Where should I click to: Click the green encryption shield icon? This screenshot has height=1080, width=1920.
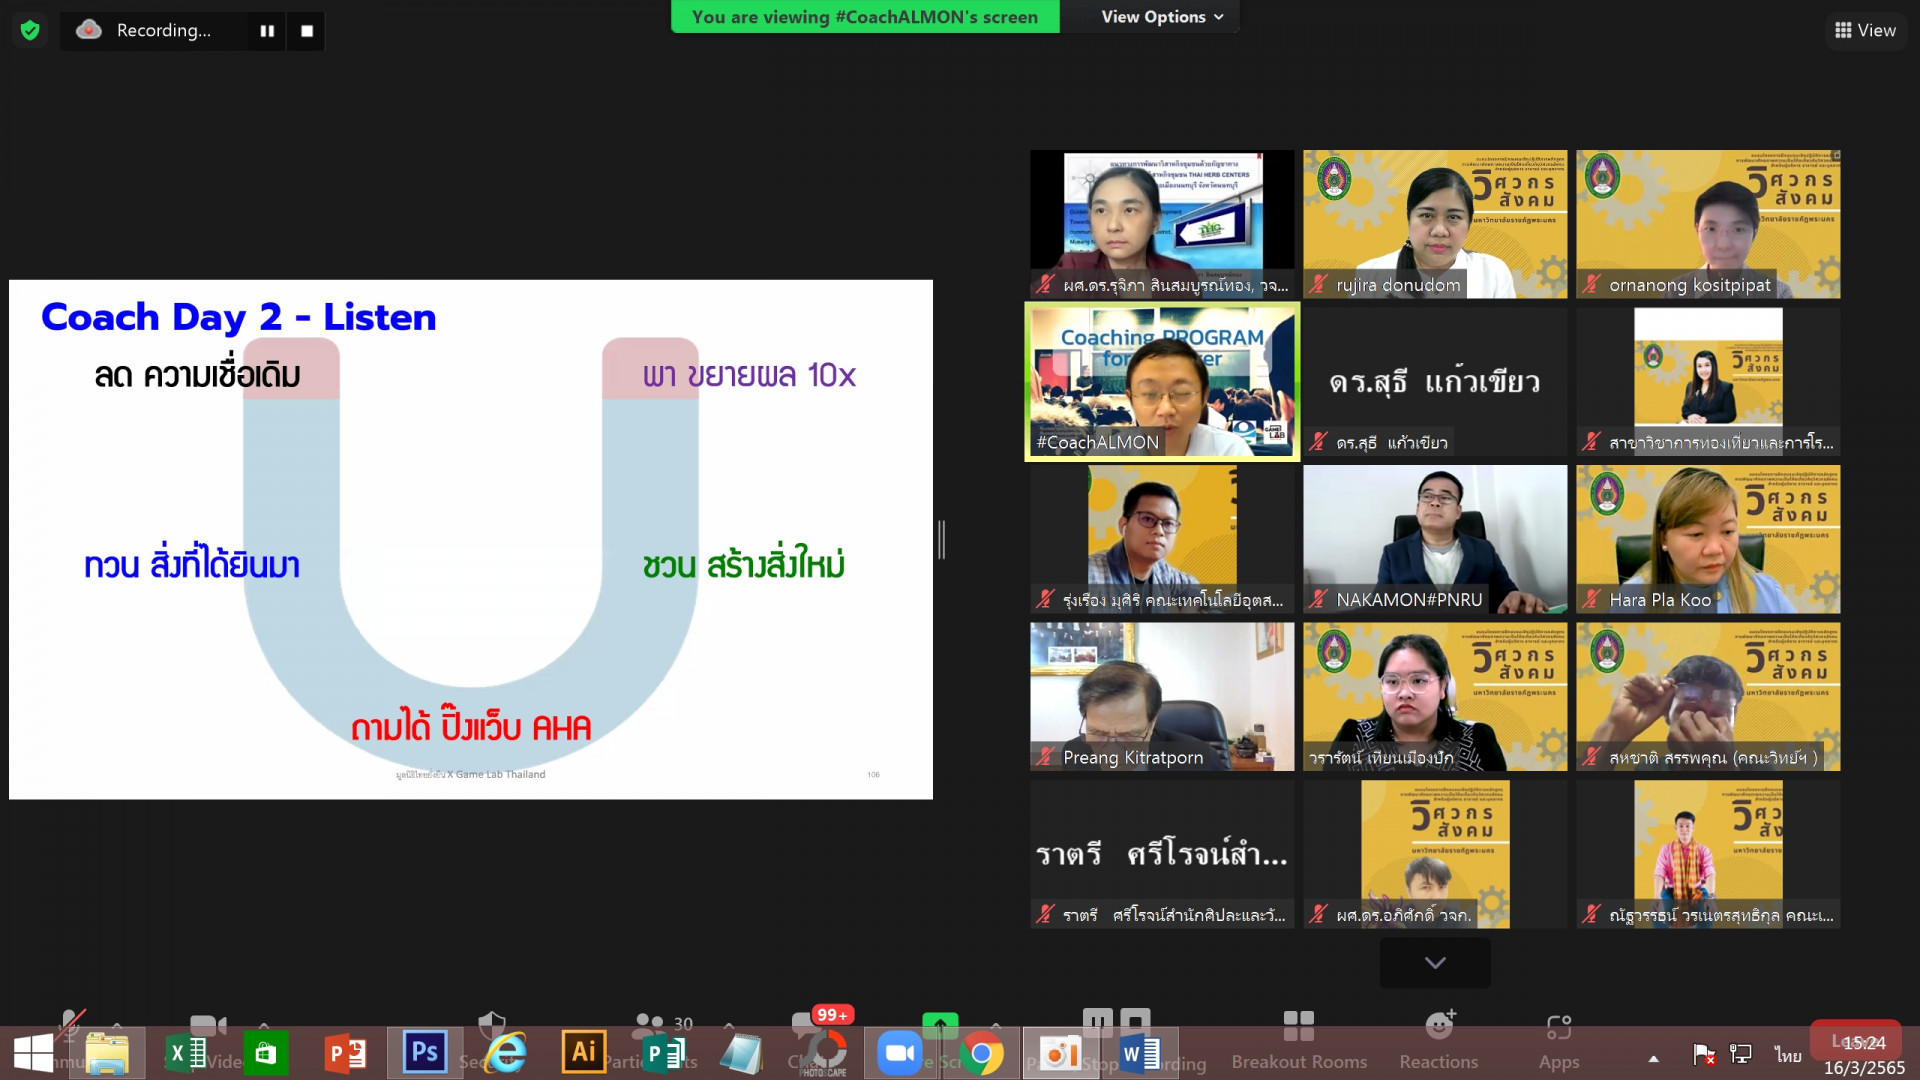point(30,30)
